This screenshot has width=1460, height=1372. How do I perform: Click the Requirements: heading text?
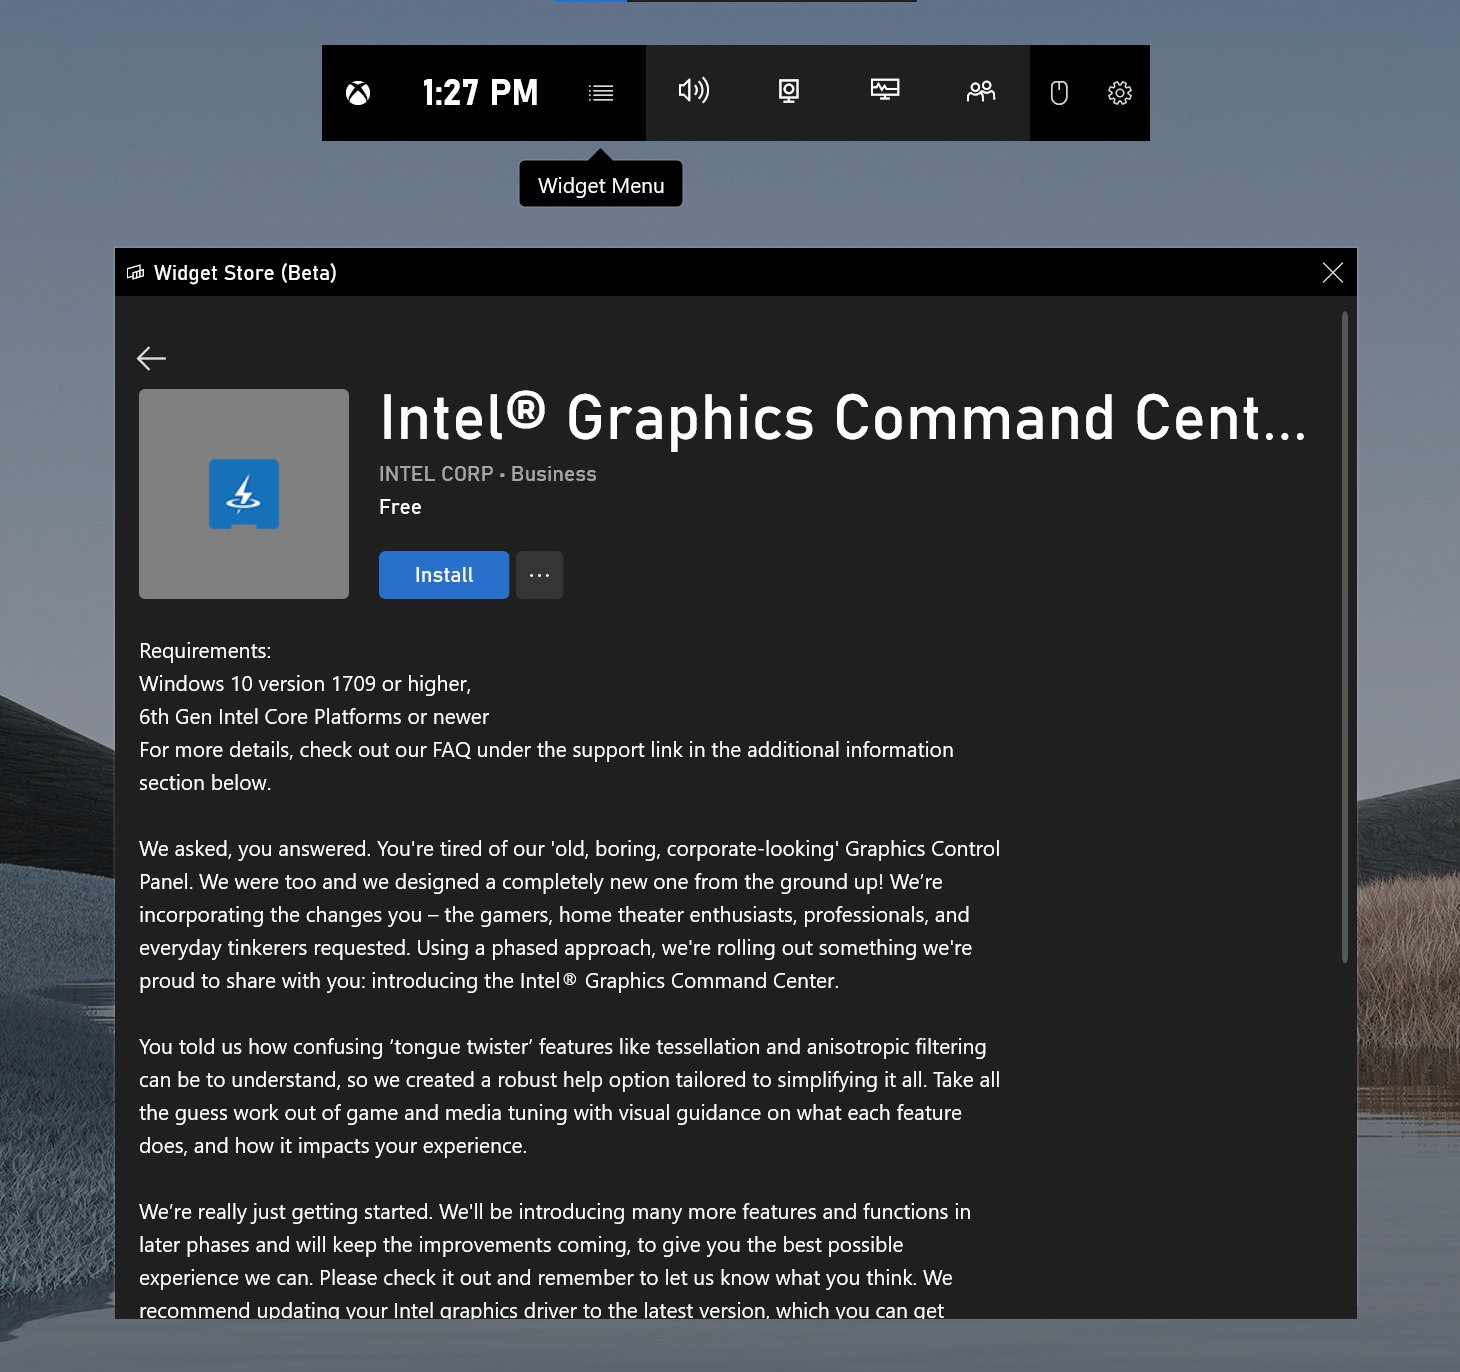click(x=205, y=651)
